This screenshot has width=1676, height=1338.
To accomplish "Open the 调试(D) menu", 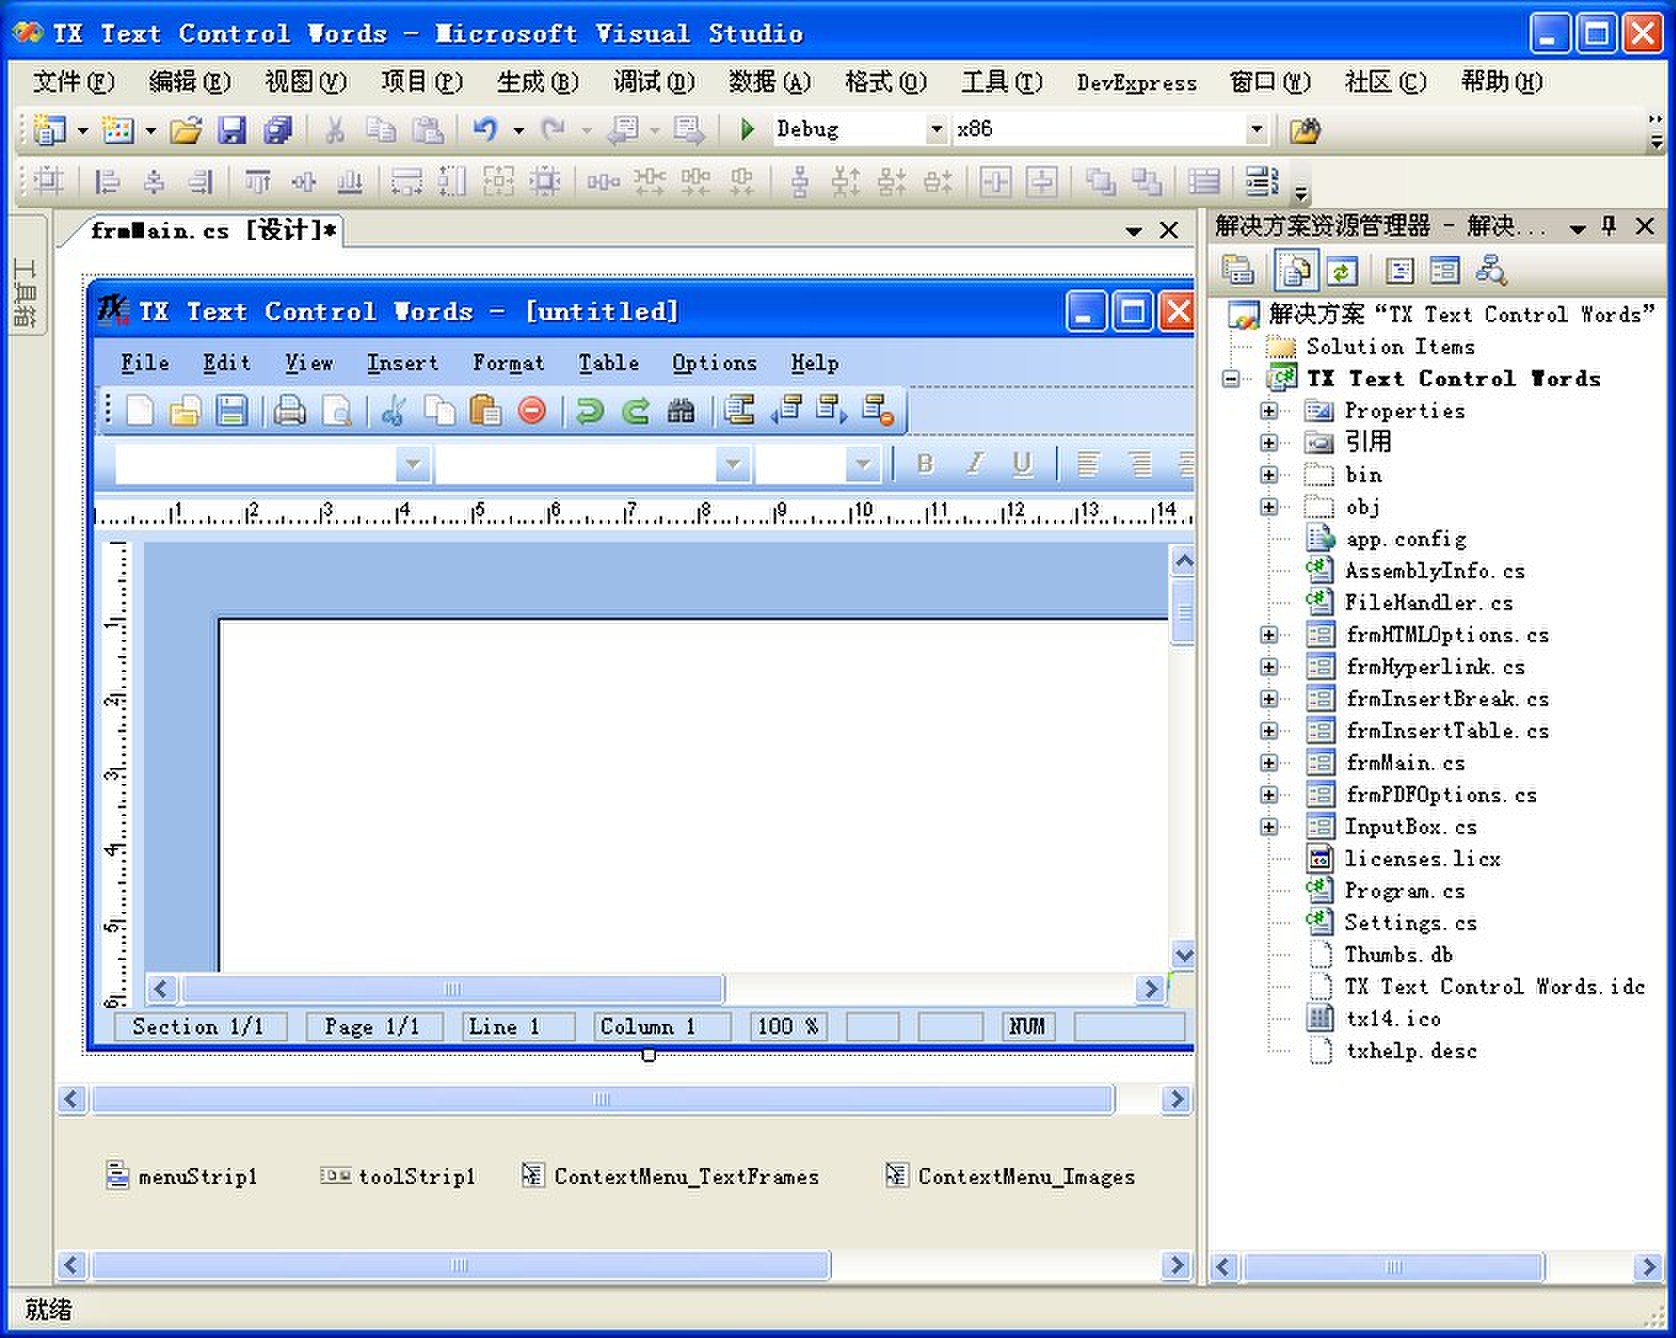I will coord(653,81).
